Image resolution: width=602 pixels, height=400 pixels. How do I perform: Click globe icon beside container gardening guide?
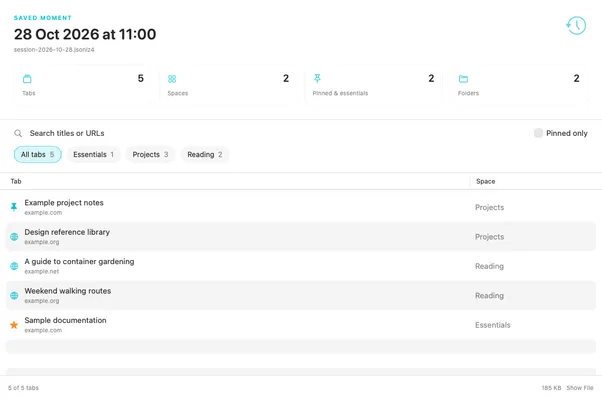click(14, 266)
